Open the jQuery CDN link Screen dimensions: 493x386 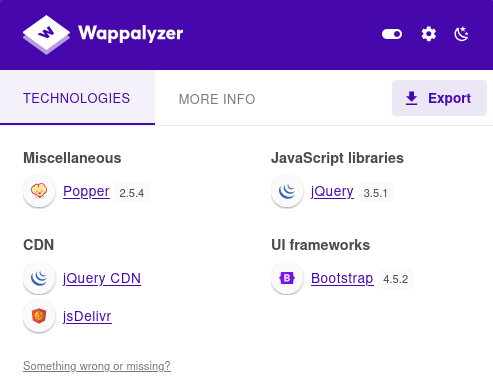(x=102, y=278)
